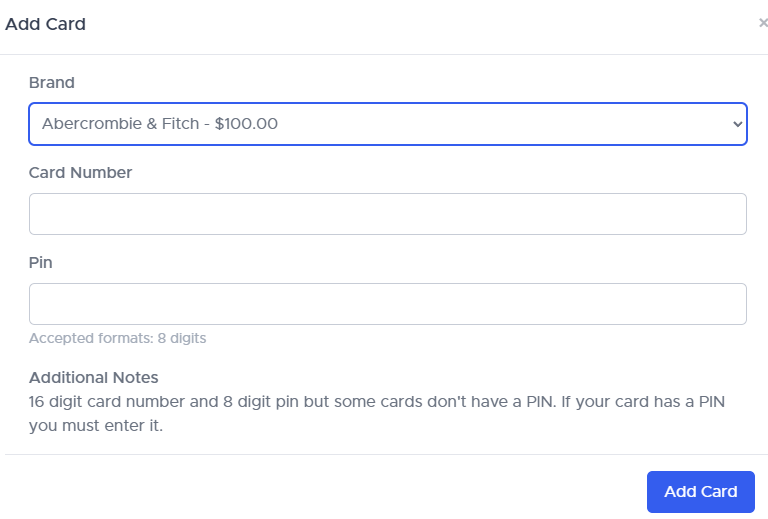Click the notes line ending with enter it
The image size is (768, 519).
point(95,426)
